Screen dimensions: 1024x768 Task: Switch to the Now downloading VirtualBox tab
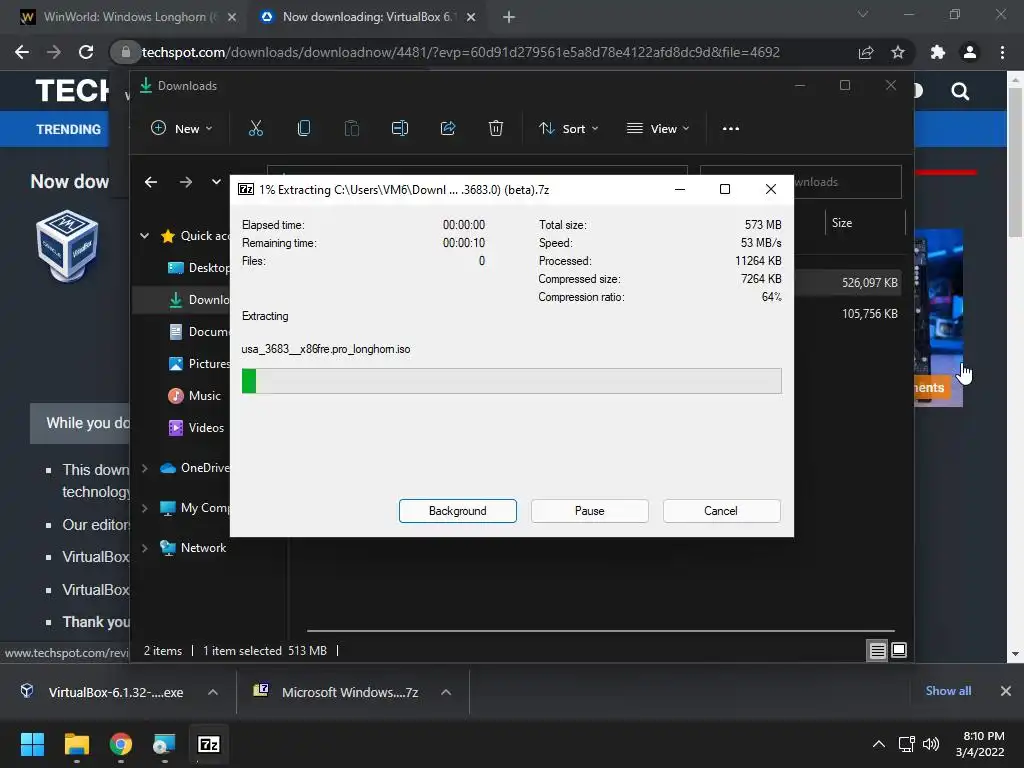click(x=369, y=17)
